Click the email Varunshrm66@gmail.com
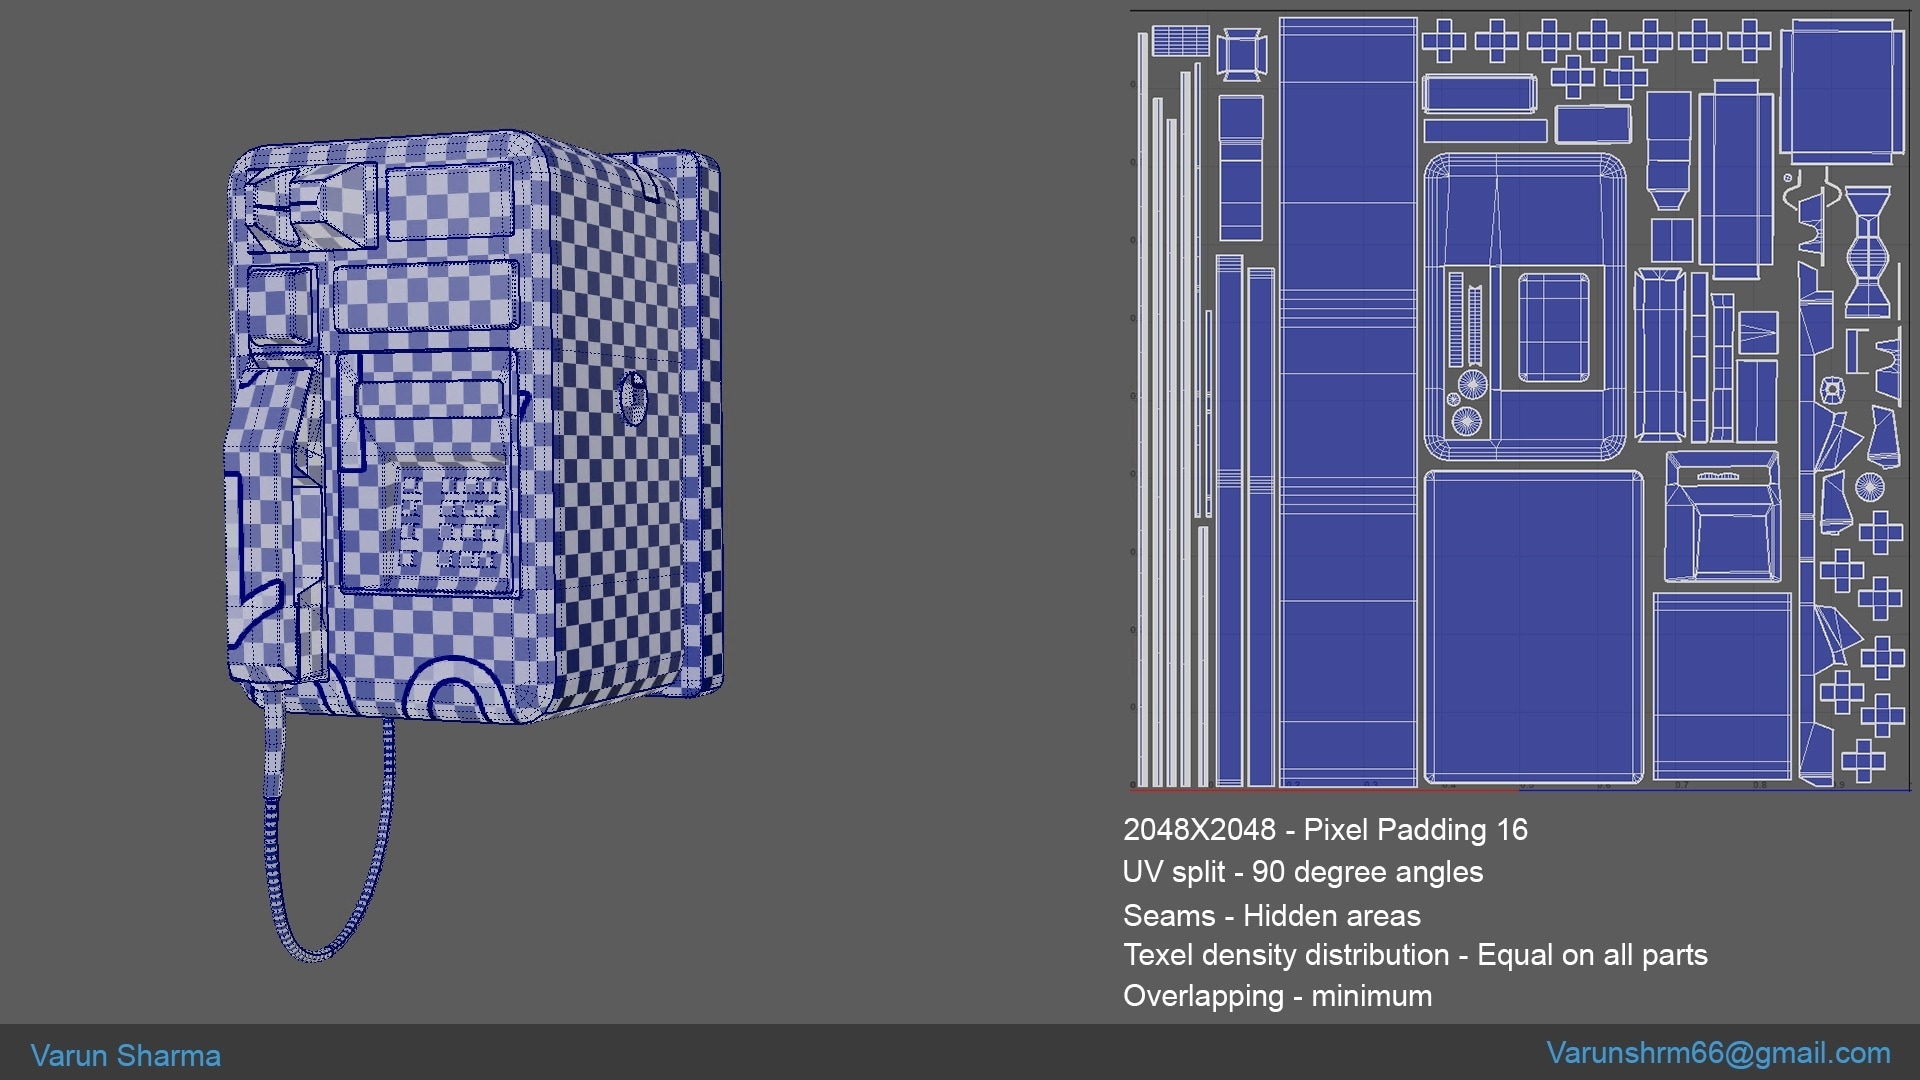This screenshot has height=1080, width=1920. (1718, 1053)
